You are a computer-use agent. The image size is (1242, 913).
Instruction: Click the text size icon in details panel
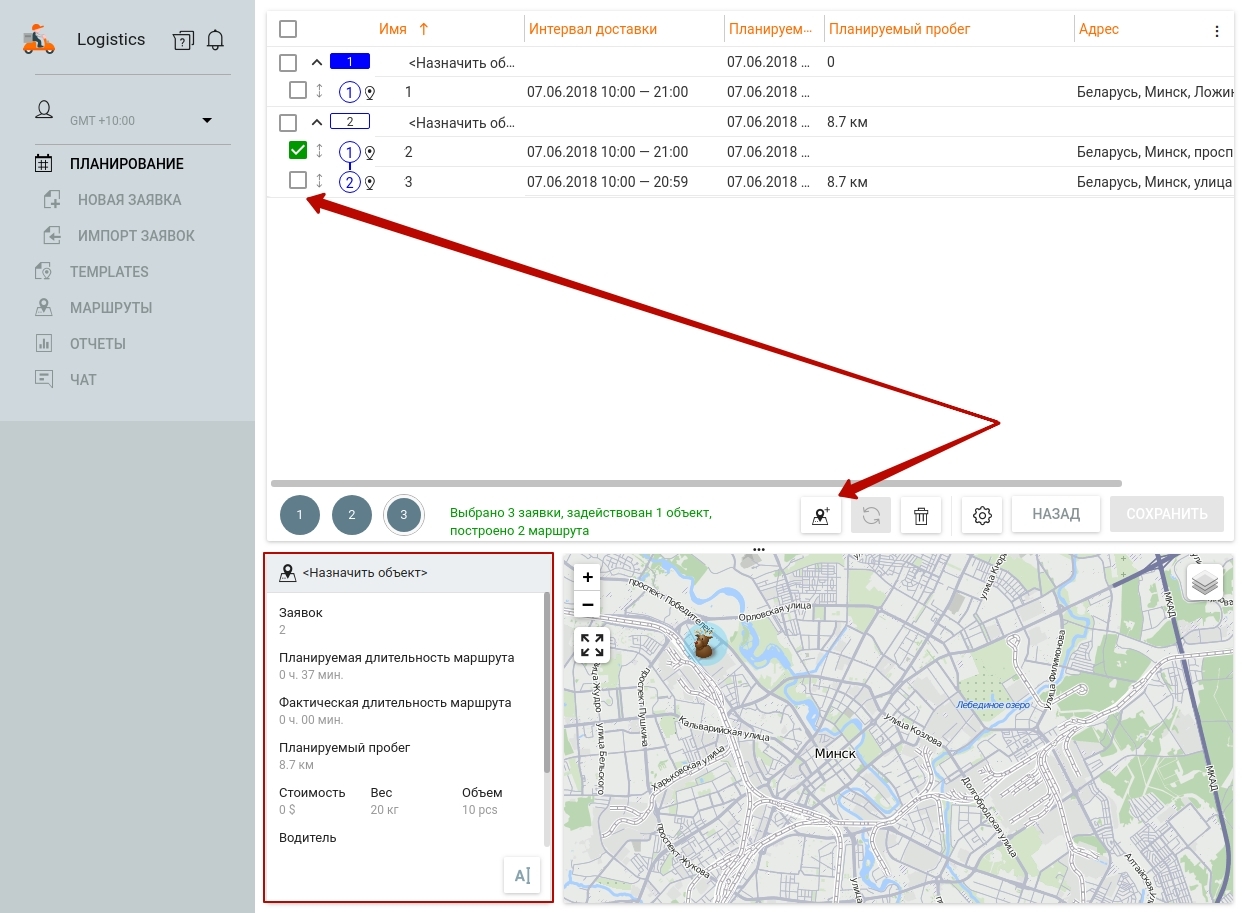point(522,875)
